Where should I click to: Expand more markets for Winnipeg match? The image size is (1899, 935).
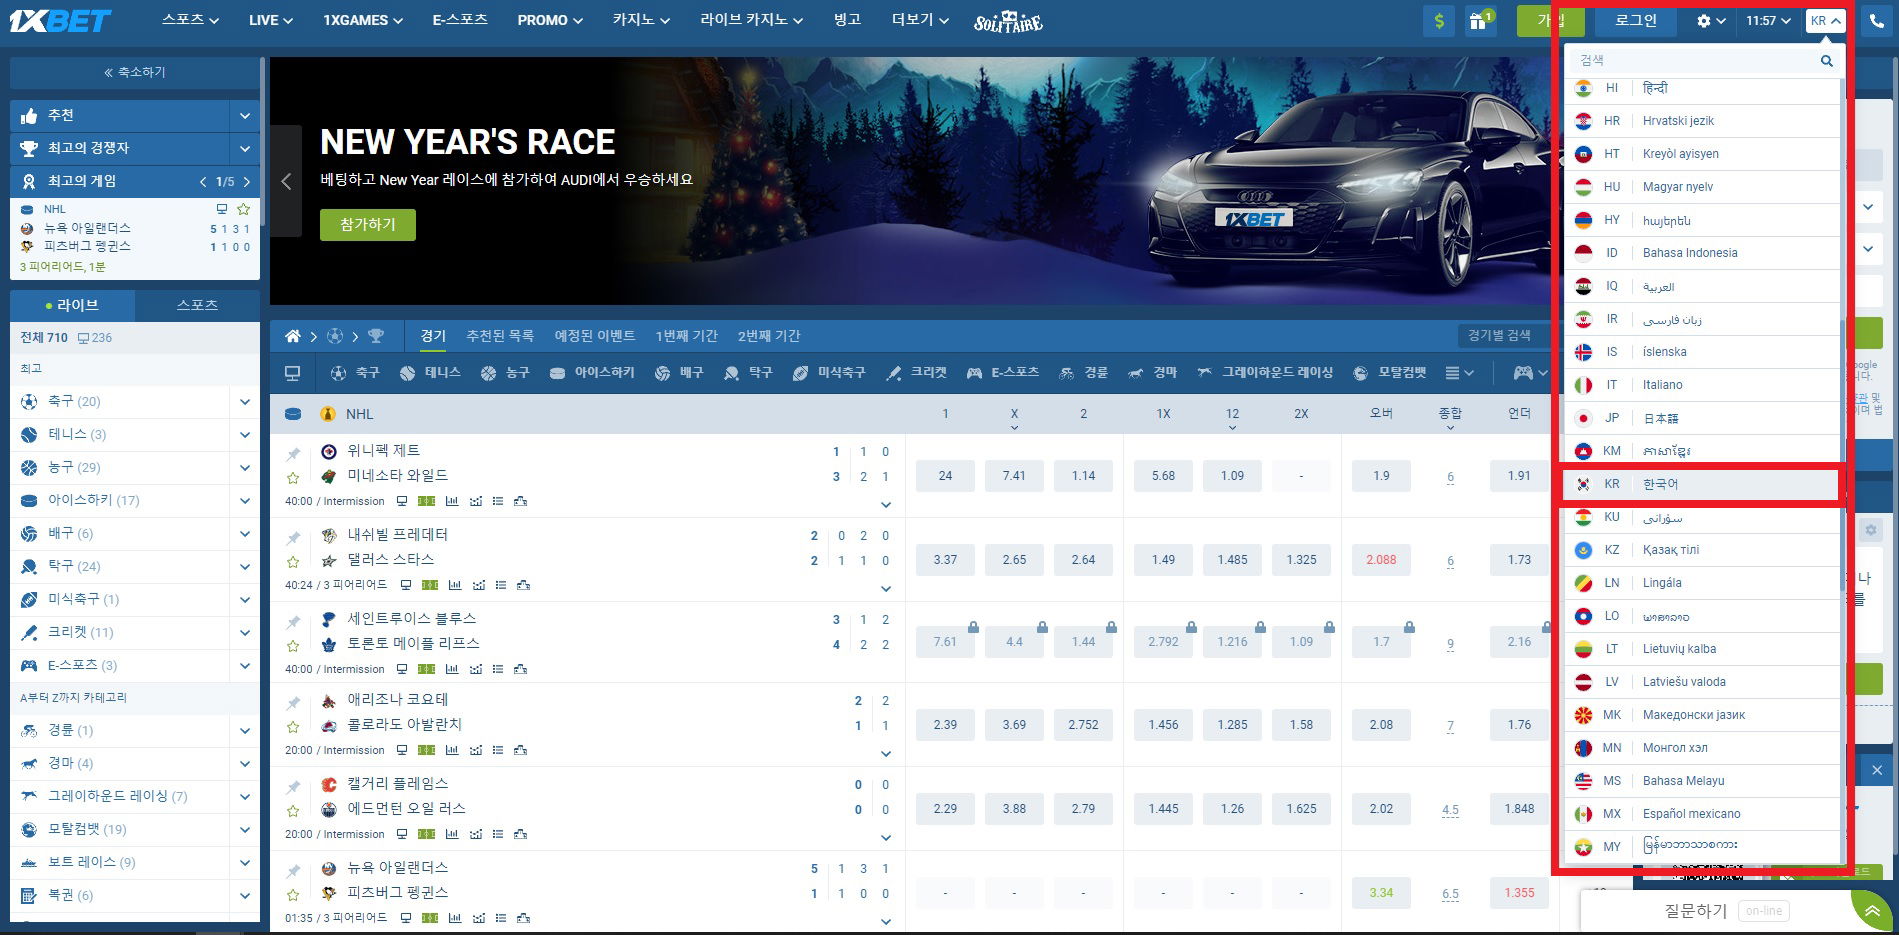(885, 504)
